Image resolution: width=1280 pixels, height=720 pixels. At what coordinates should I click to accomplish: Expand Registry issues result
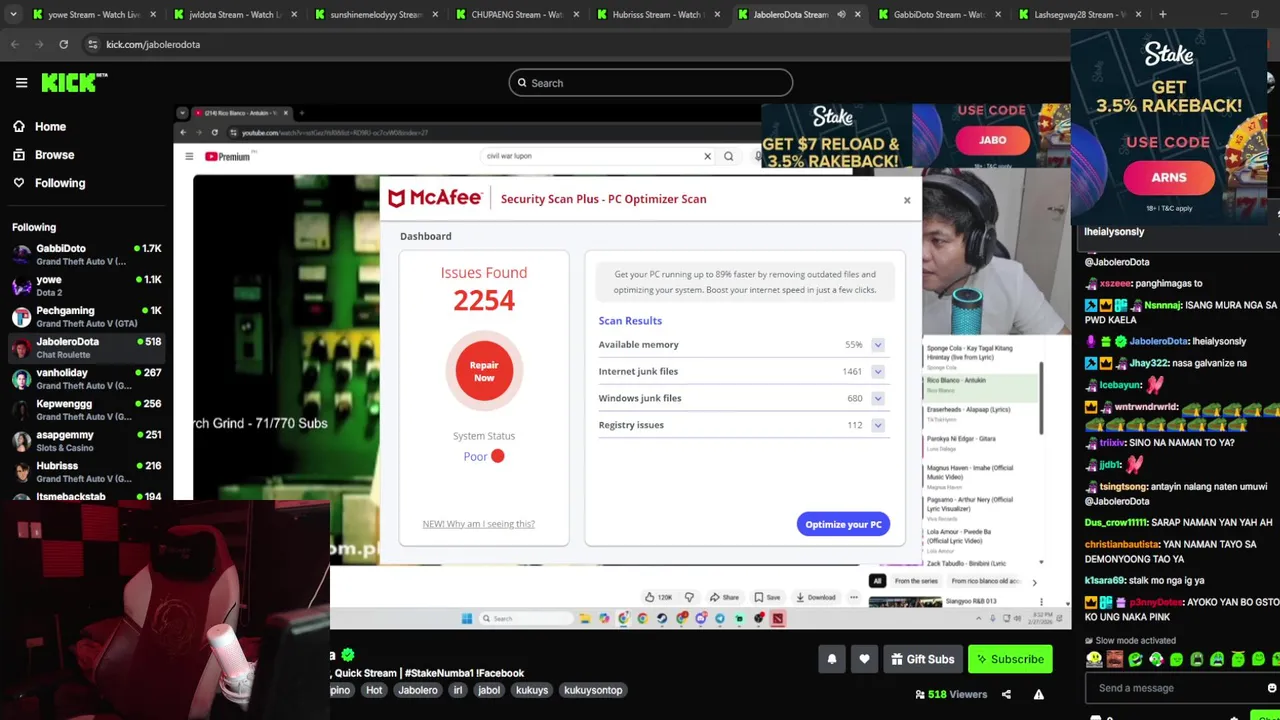[877, 425]
